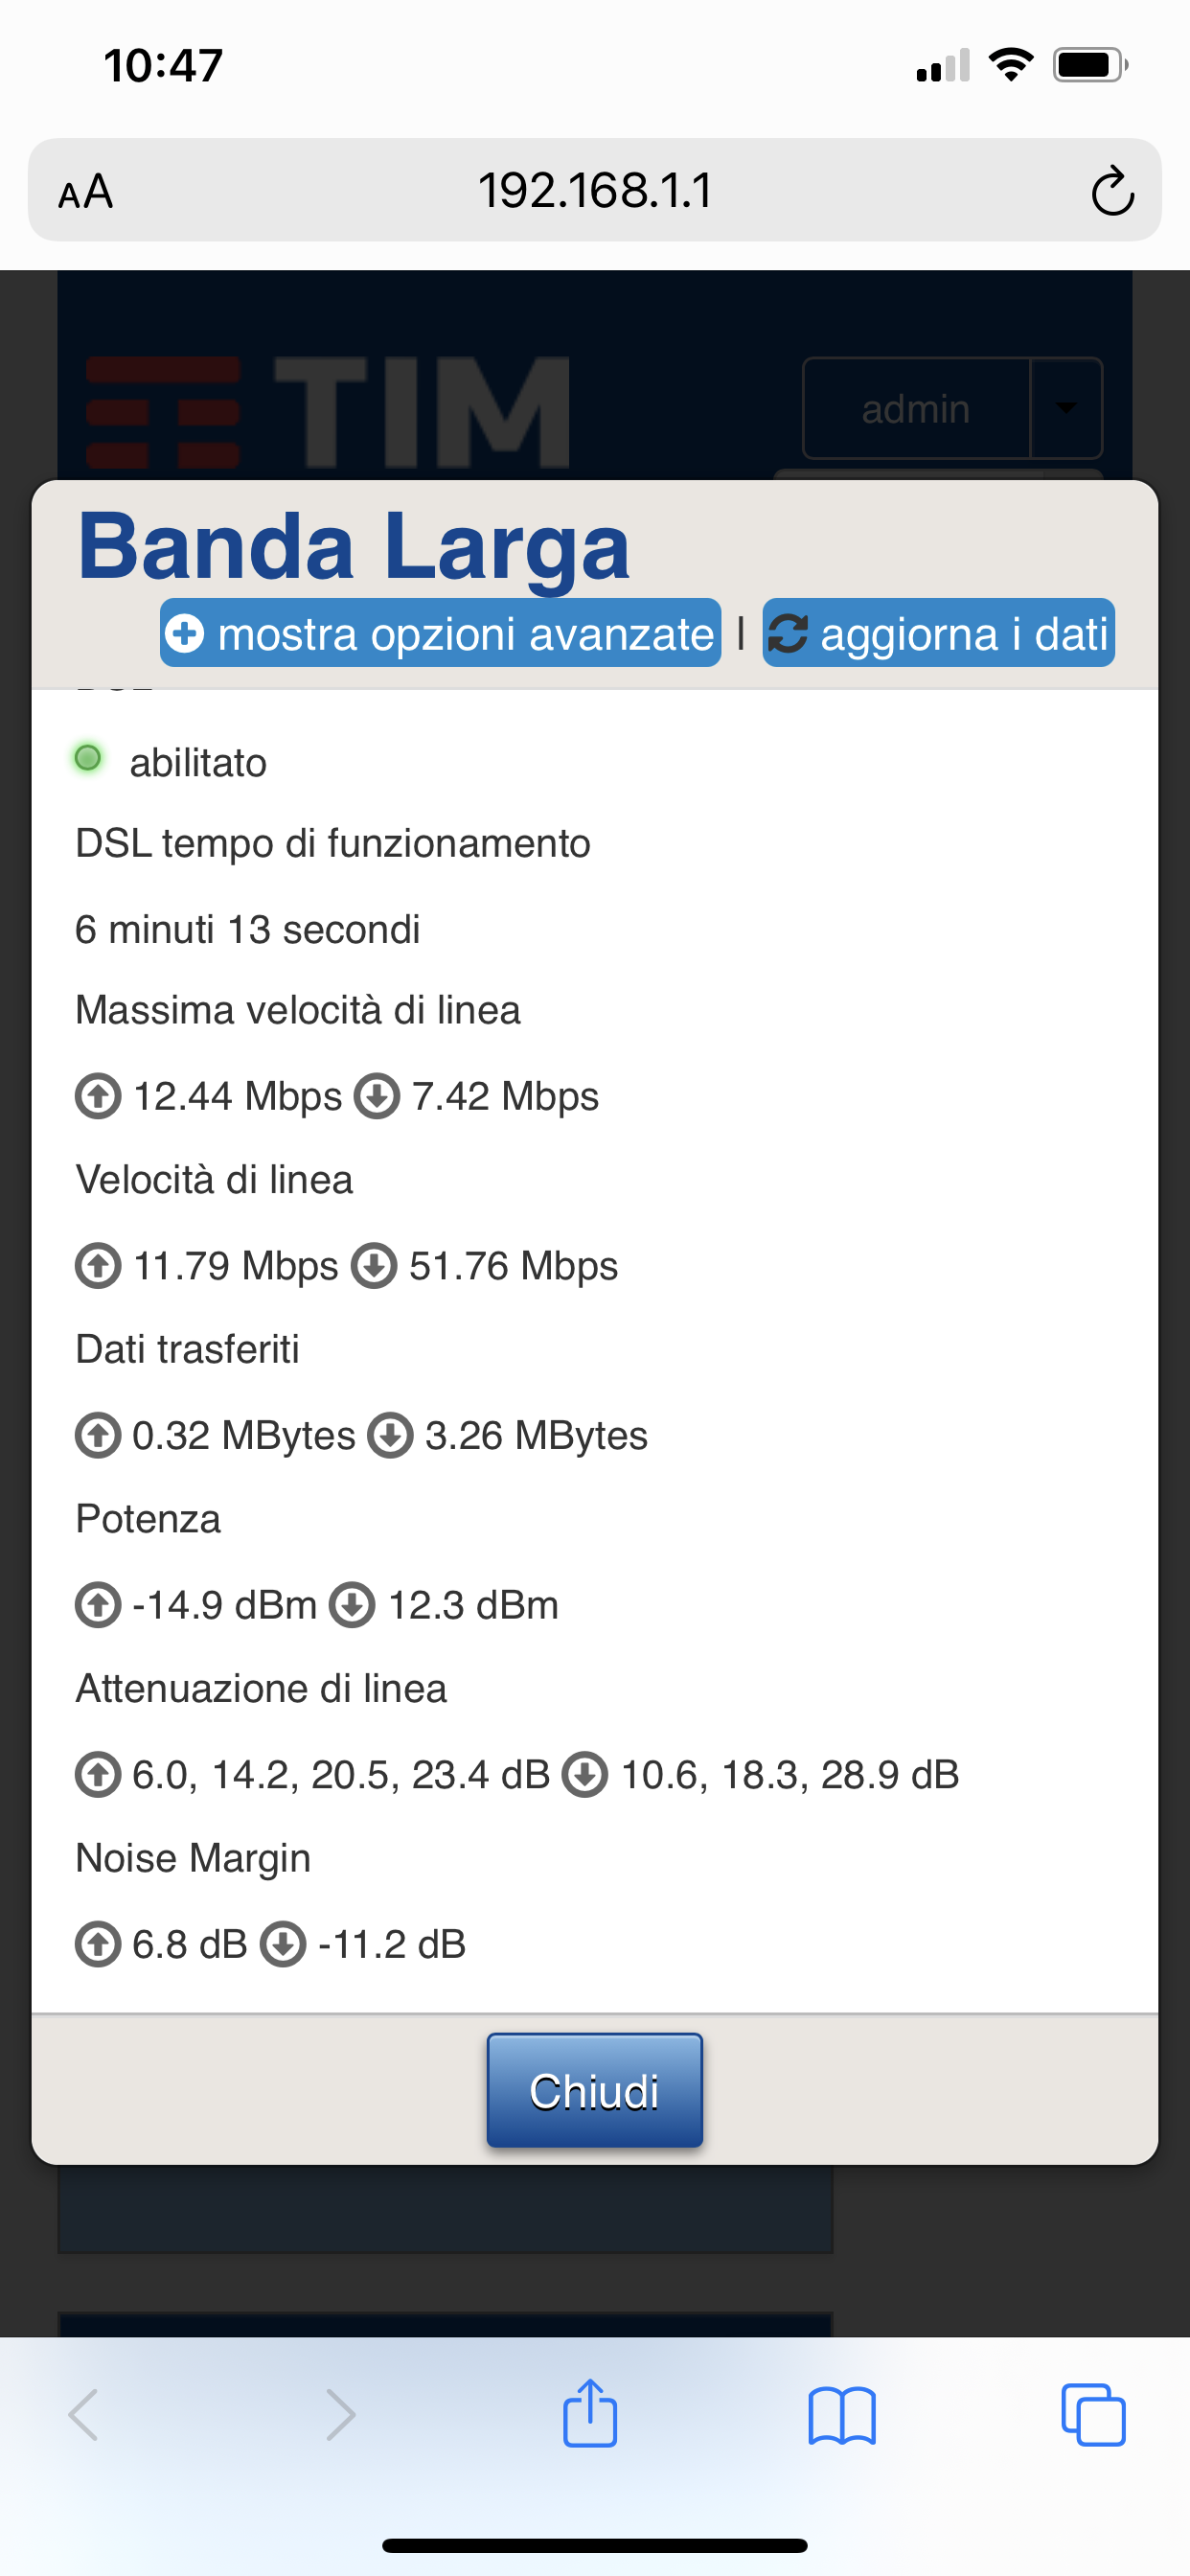Image resolution: width=1190 pixels, height=2576 pixels.
Task: Tap the AA reader text-size control
Action: [85, 191]
